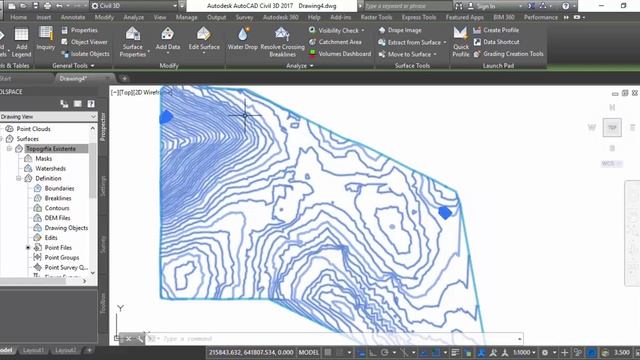Click the Catchment Area tool
The image size is (640, 360).
click(335, 42)
